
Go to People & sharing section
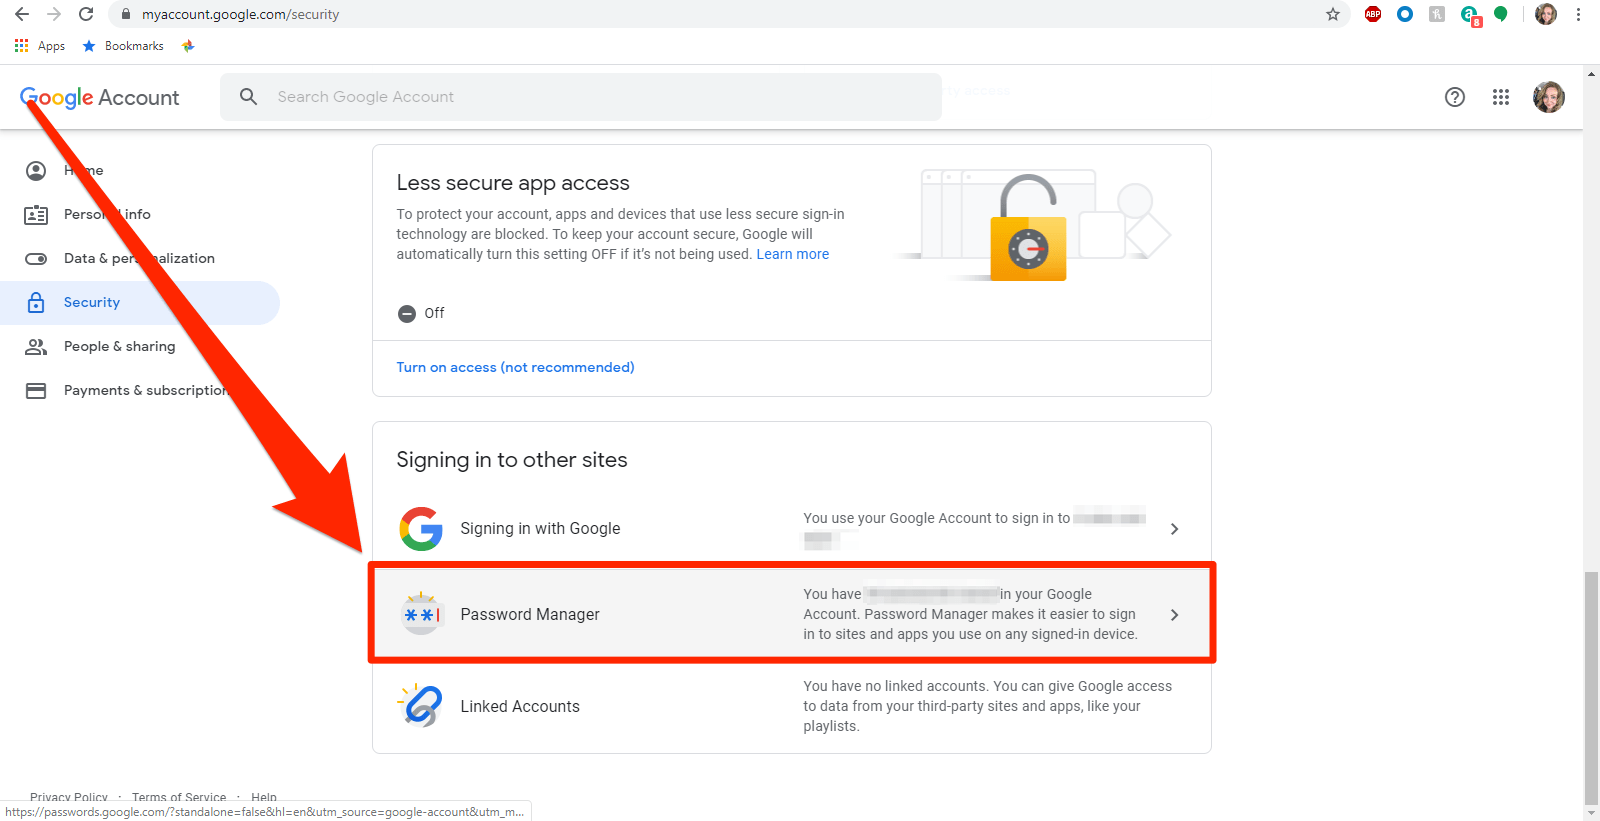[119, 346]
